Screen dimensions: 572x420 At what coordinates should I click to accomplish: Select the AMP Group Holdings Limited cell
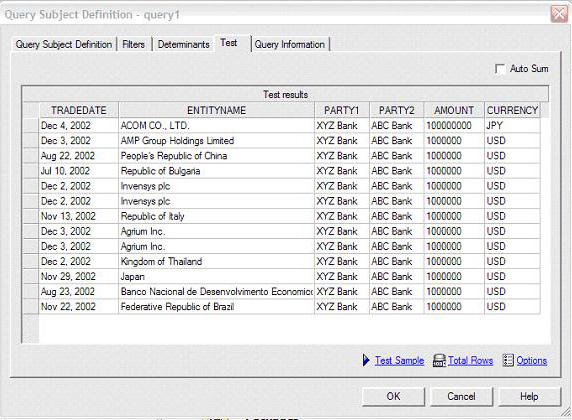pos(216,140)
